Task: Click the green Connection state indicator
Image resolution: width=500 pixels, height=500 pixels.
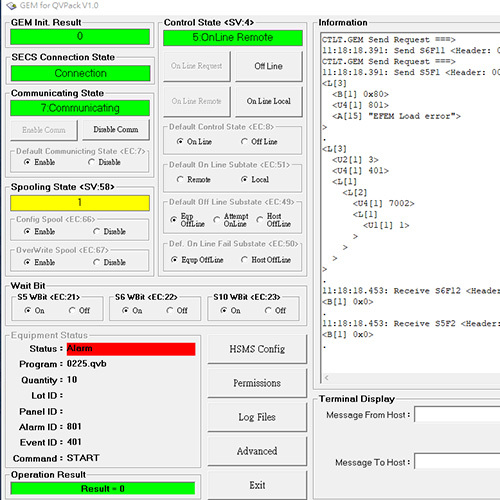Action: tap(80, 73)
